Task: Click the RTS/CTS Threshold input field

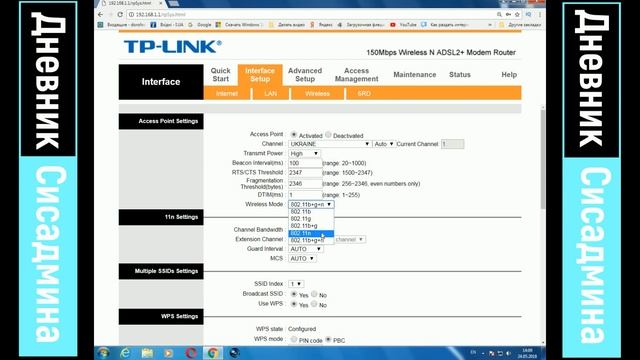Action: tap(305, 173)
